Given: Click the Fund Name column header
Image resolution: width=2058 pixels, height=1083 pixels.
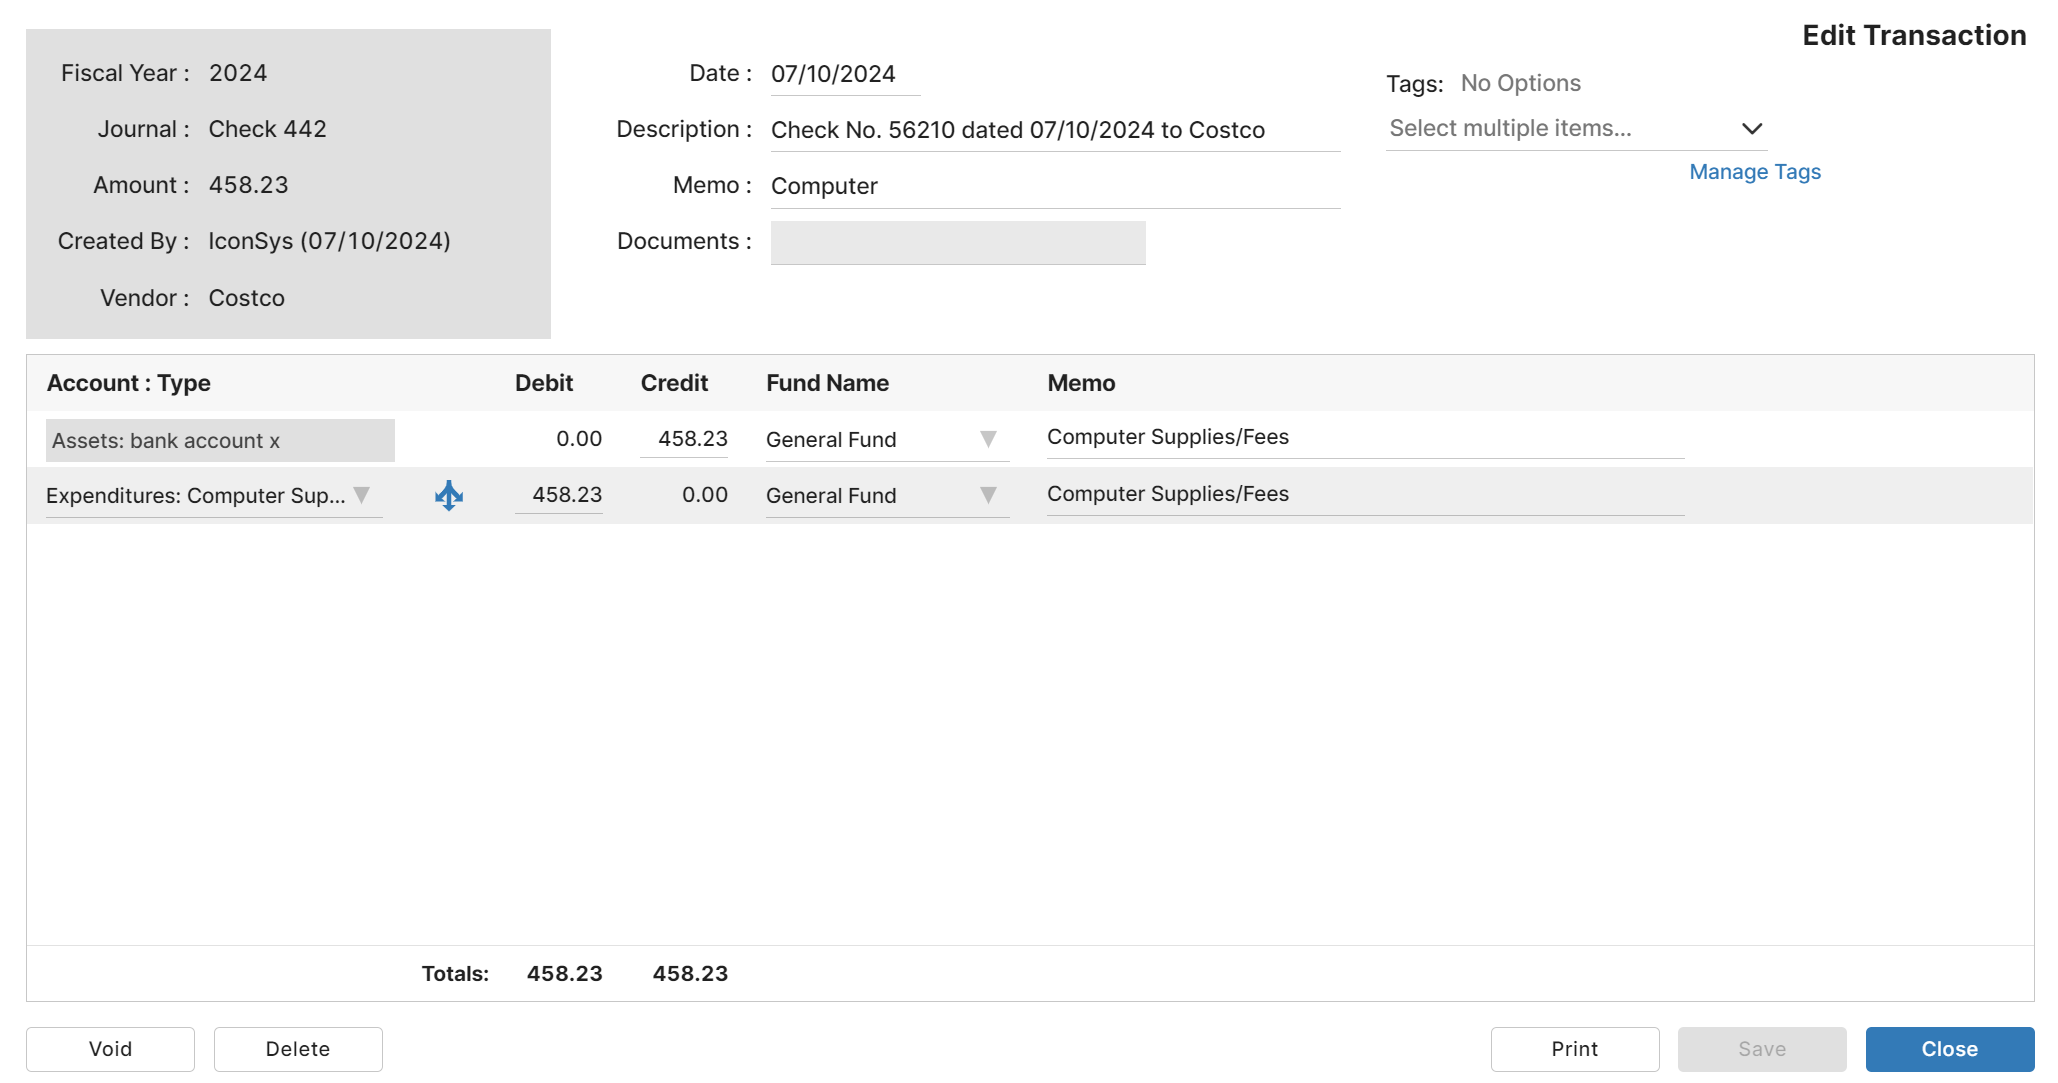Looking at the screenshot, I should coord(828,383).
